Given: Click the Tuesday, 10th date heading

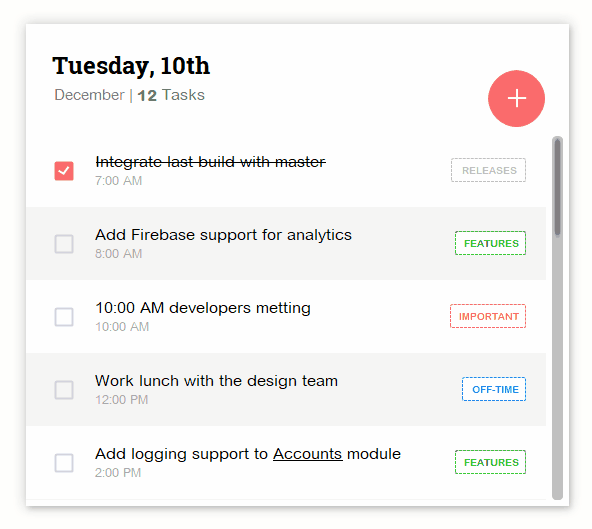Looking at the screenshot, I should point(131,66).
